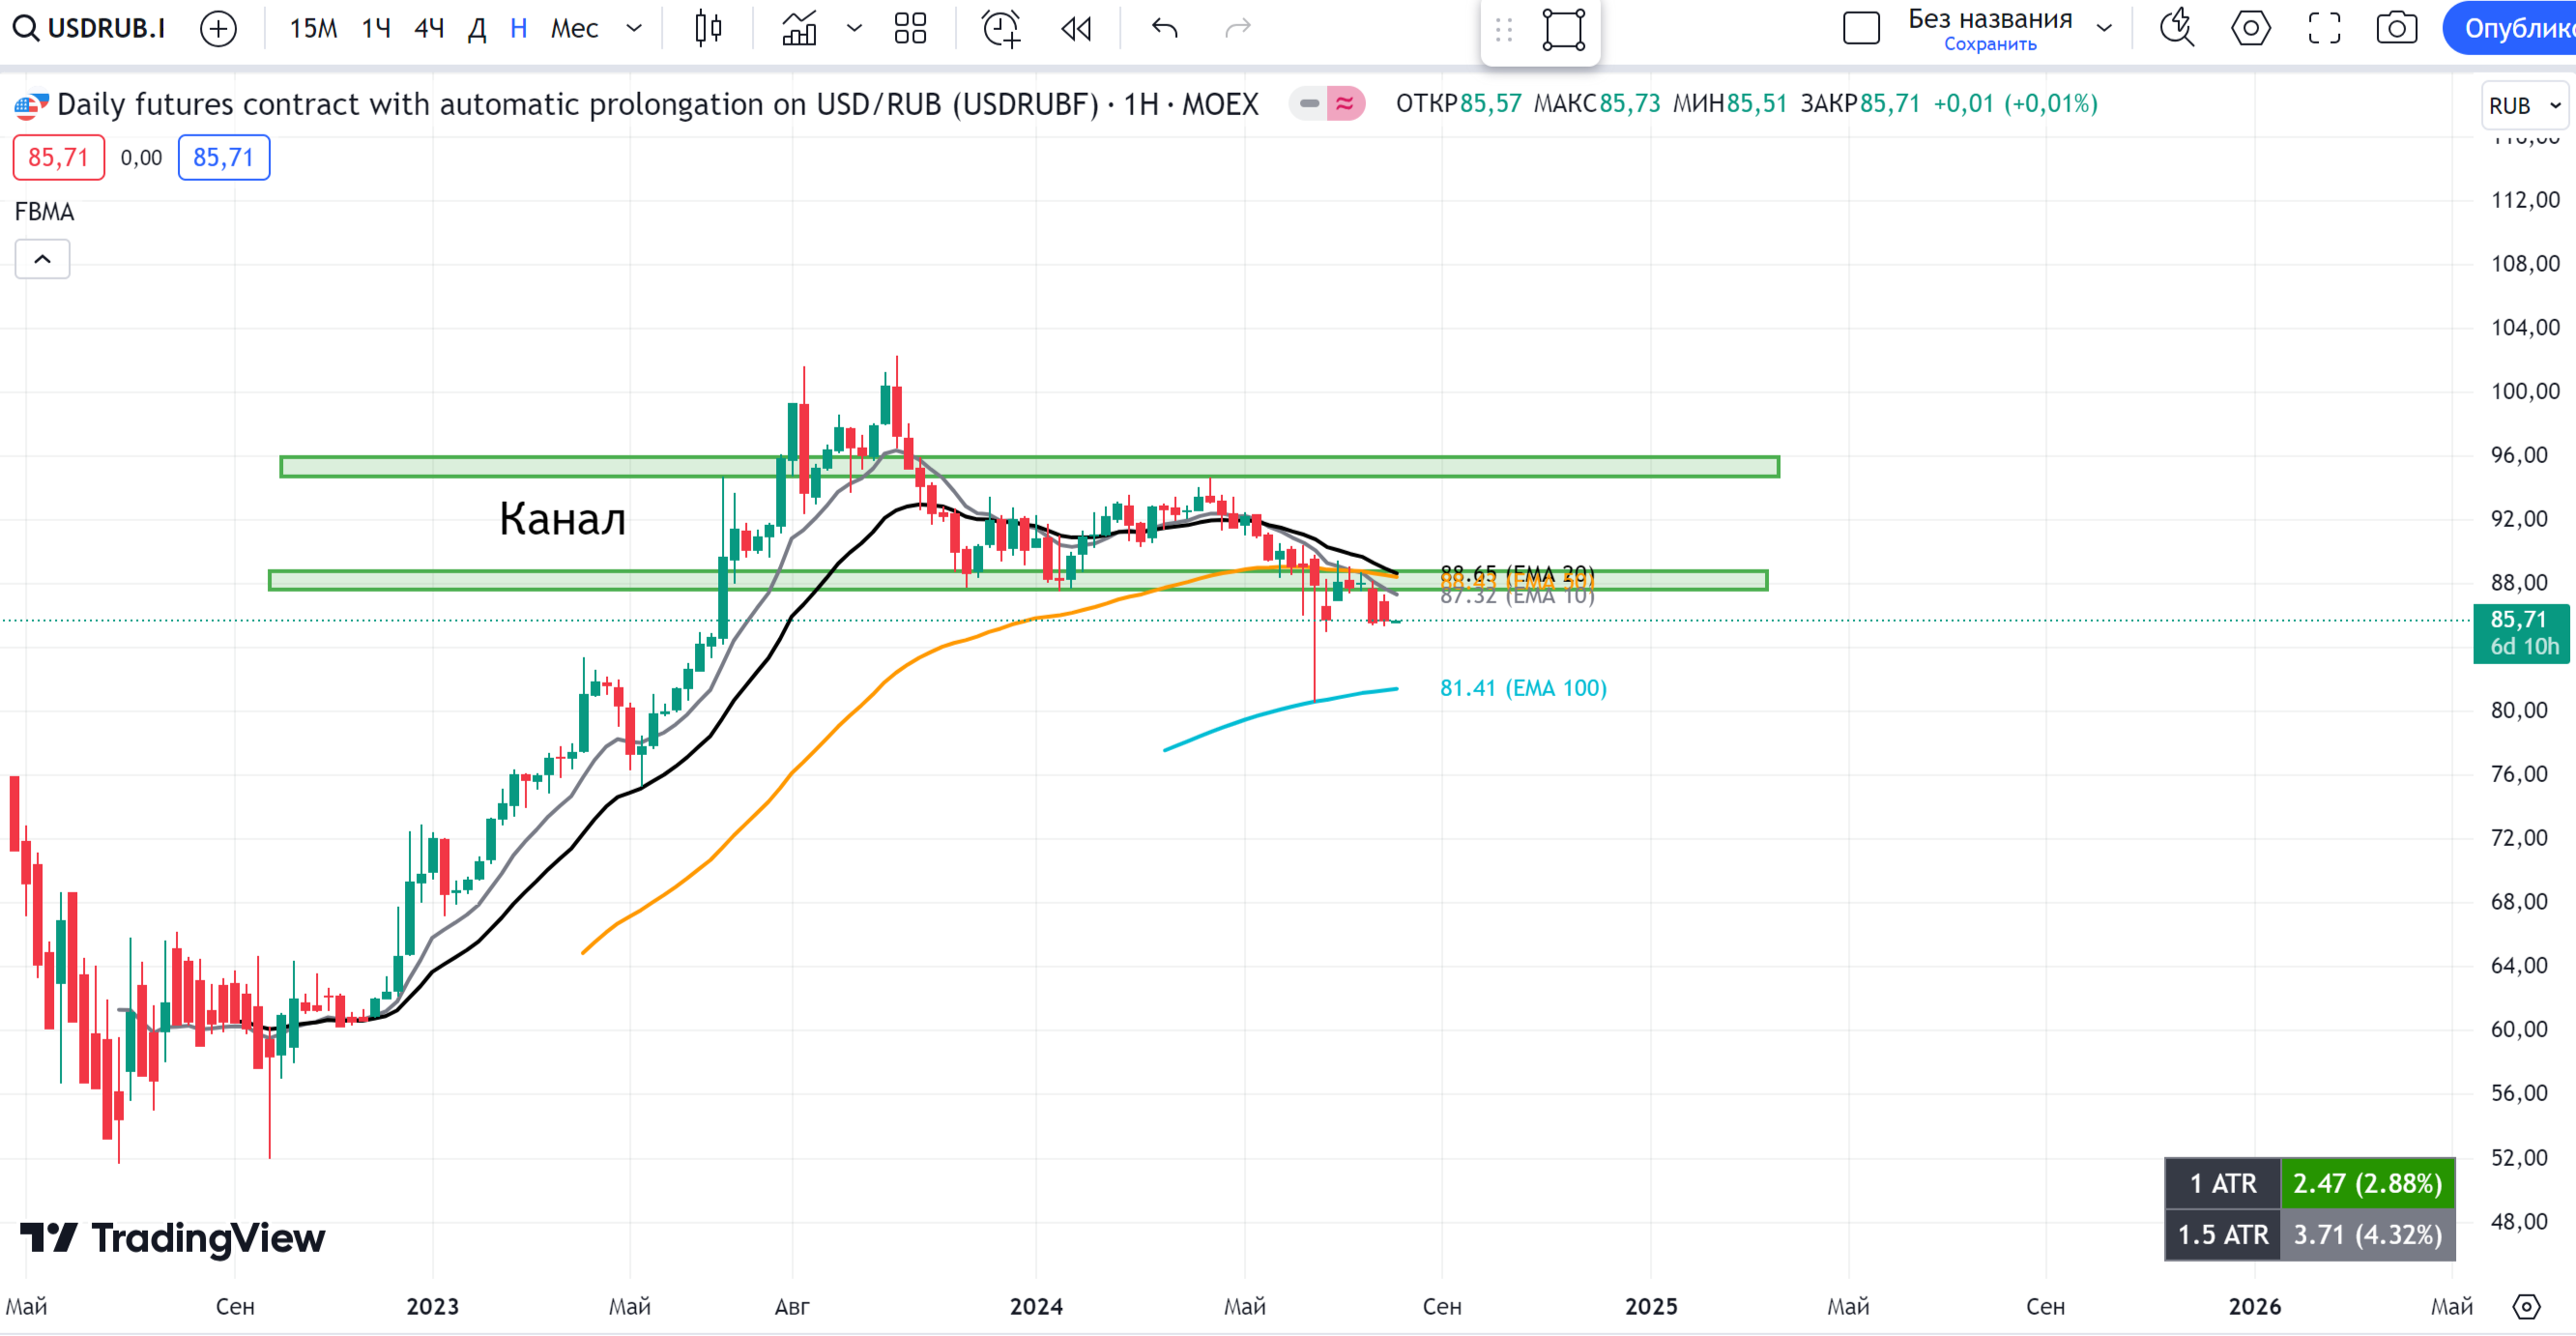
Task: Toggle the pink data mode indicator
Action: [1345, 103]
